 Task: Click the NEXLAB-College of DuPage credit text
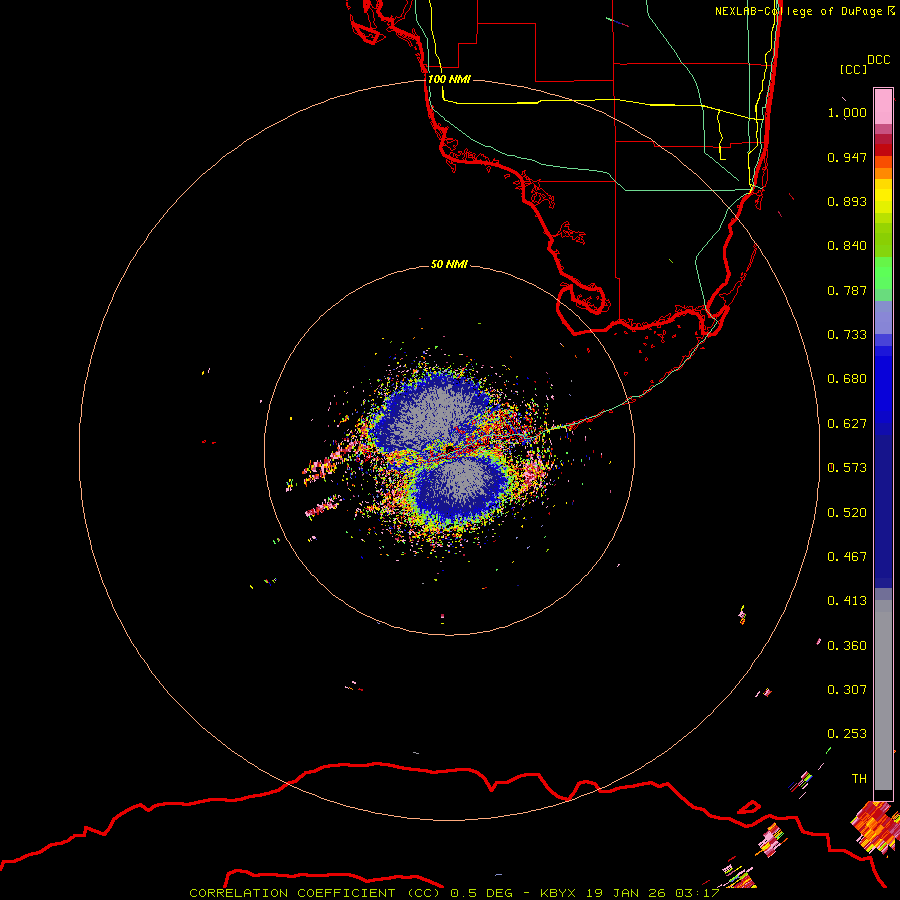(798, 11)
